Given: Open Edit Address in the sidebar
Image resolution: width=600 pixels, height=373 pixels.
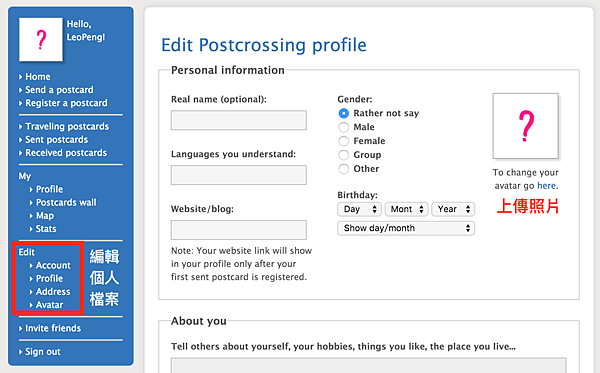Looking at the screenshot, I should [x=53, y=292].
